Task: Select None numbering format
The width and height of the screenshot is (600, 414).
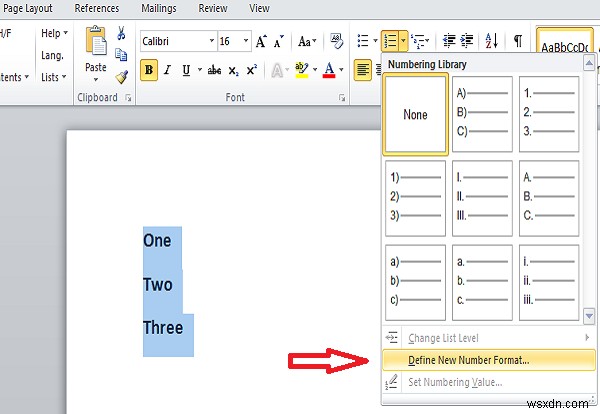Action: pos(416,114)
